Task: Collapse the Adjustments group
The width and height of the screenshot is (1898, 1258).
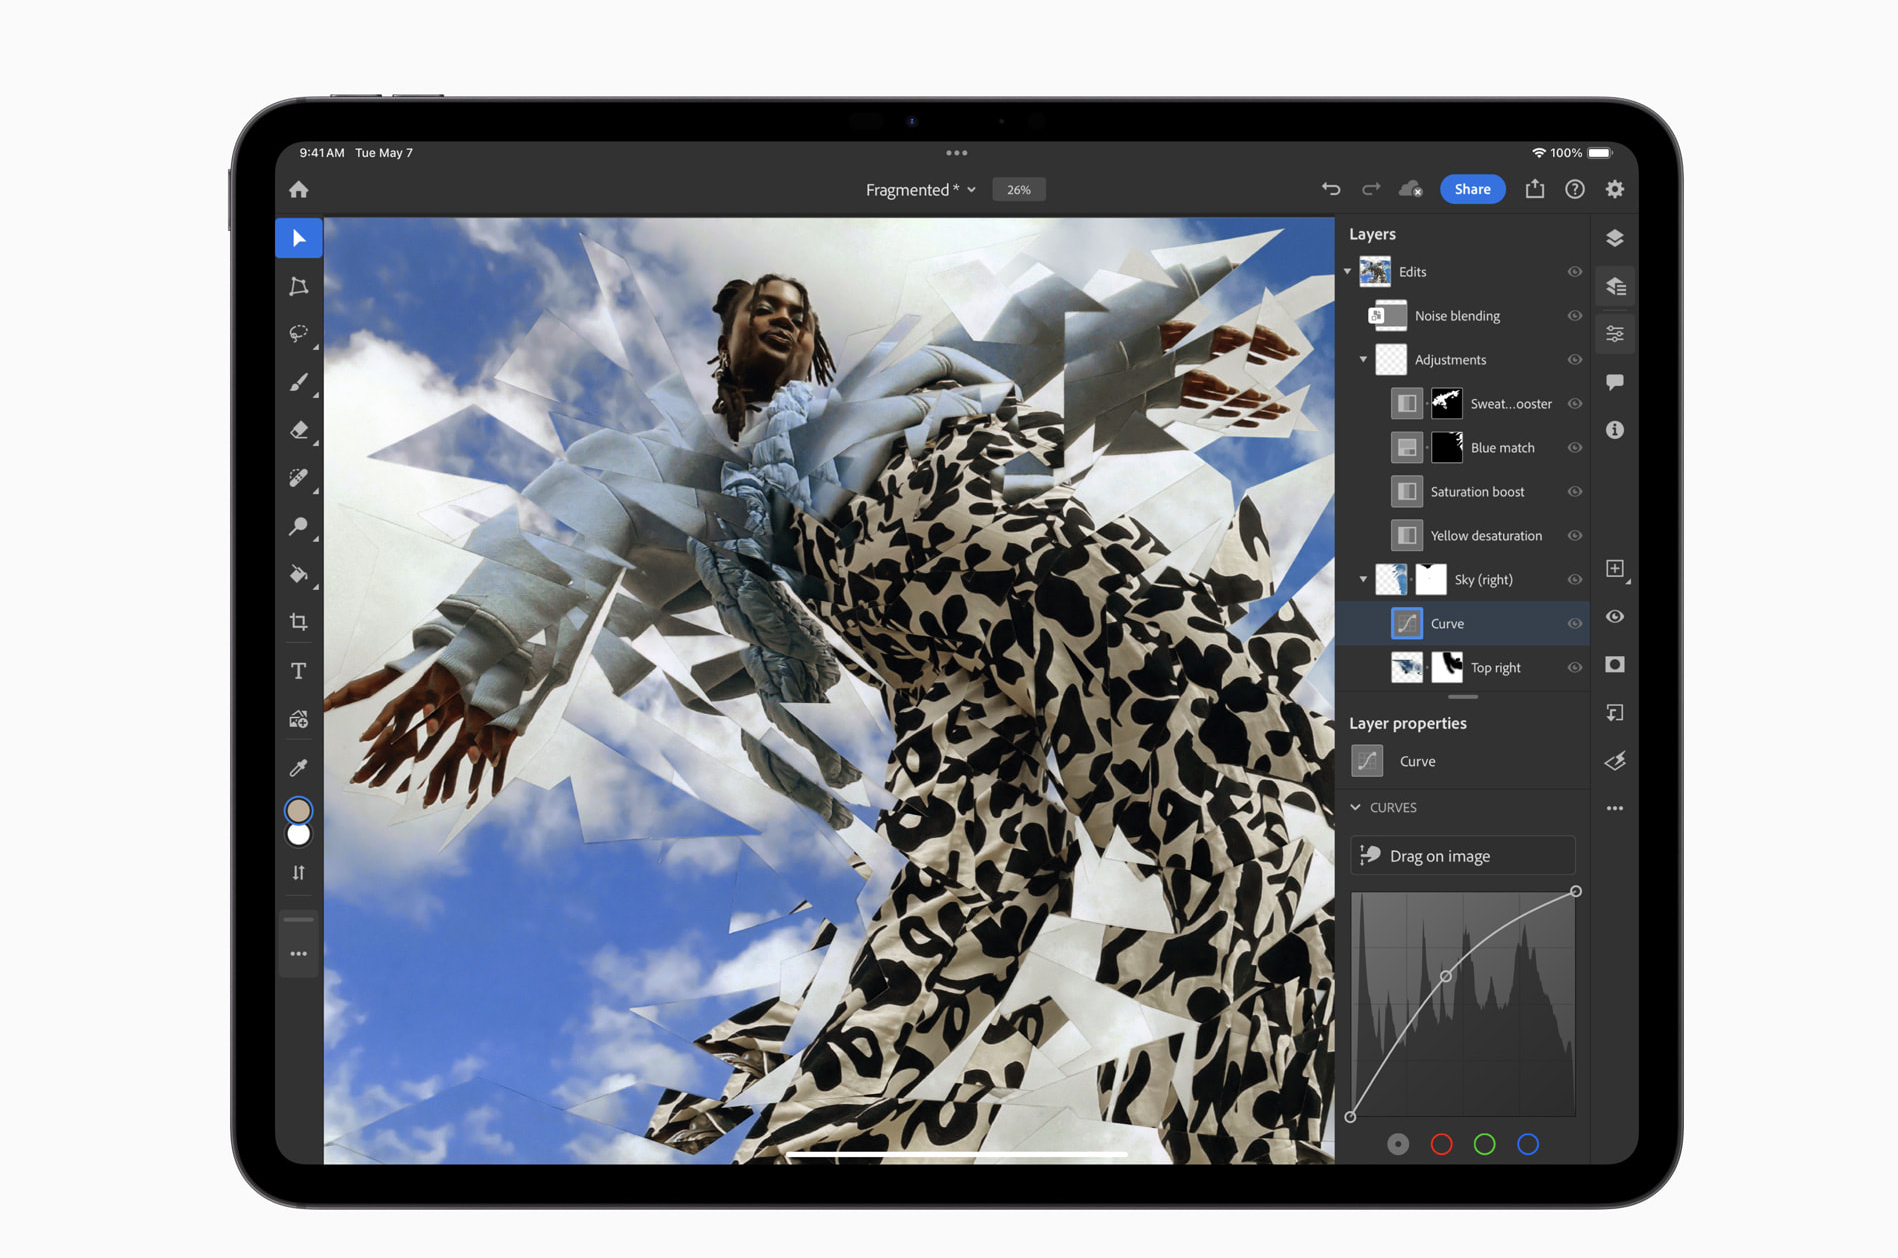Action: click(x=1363, y=360)
